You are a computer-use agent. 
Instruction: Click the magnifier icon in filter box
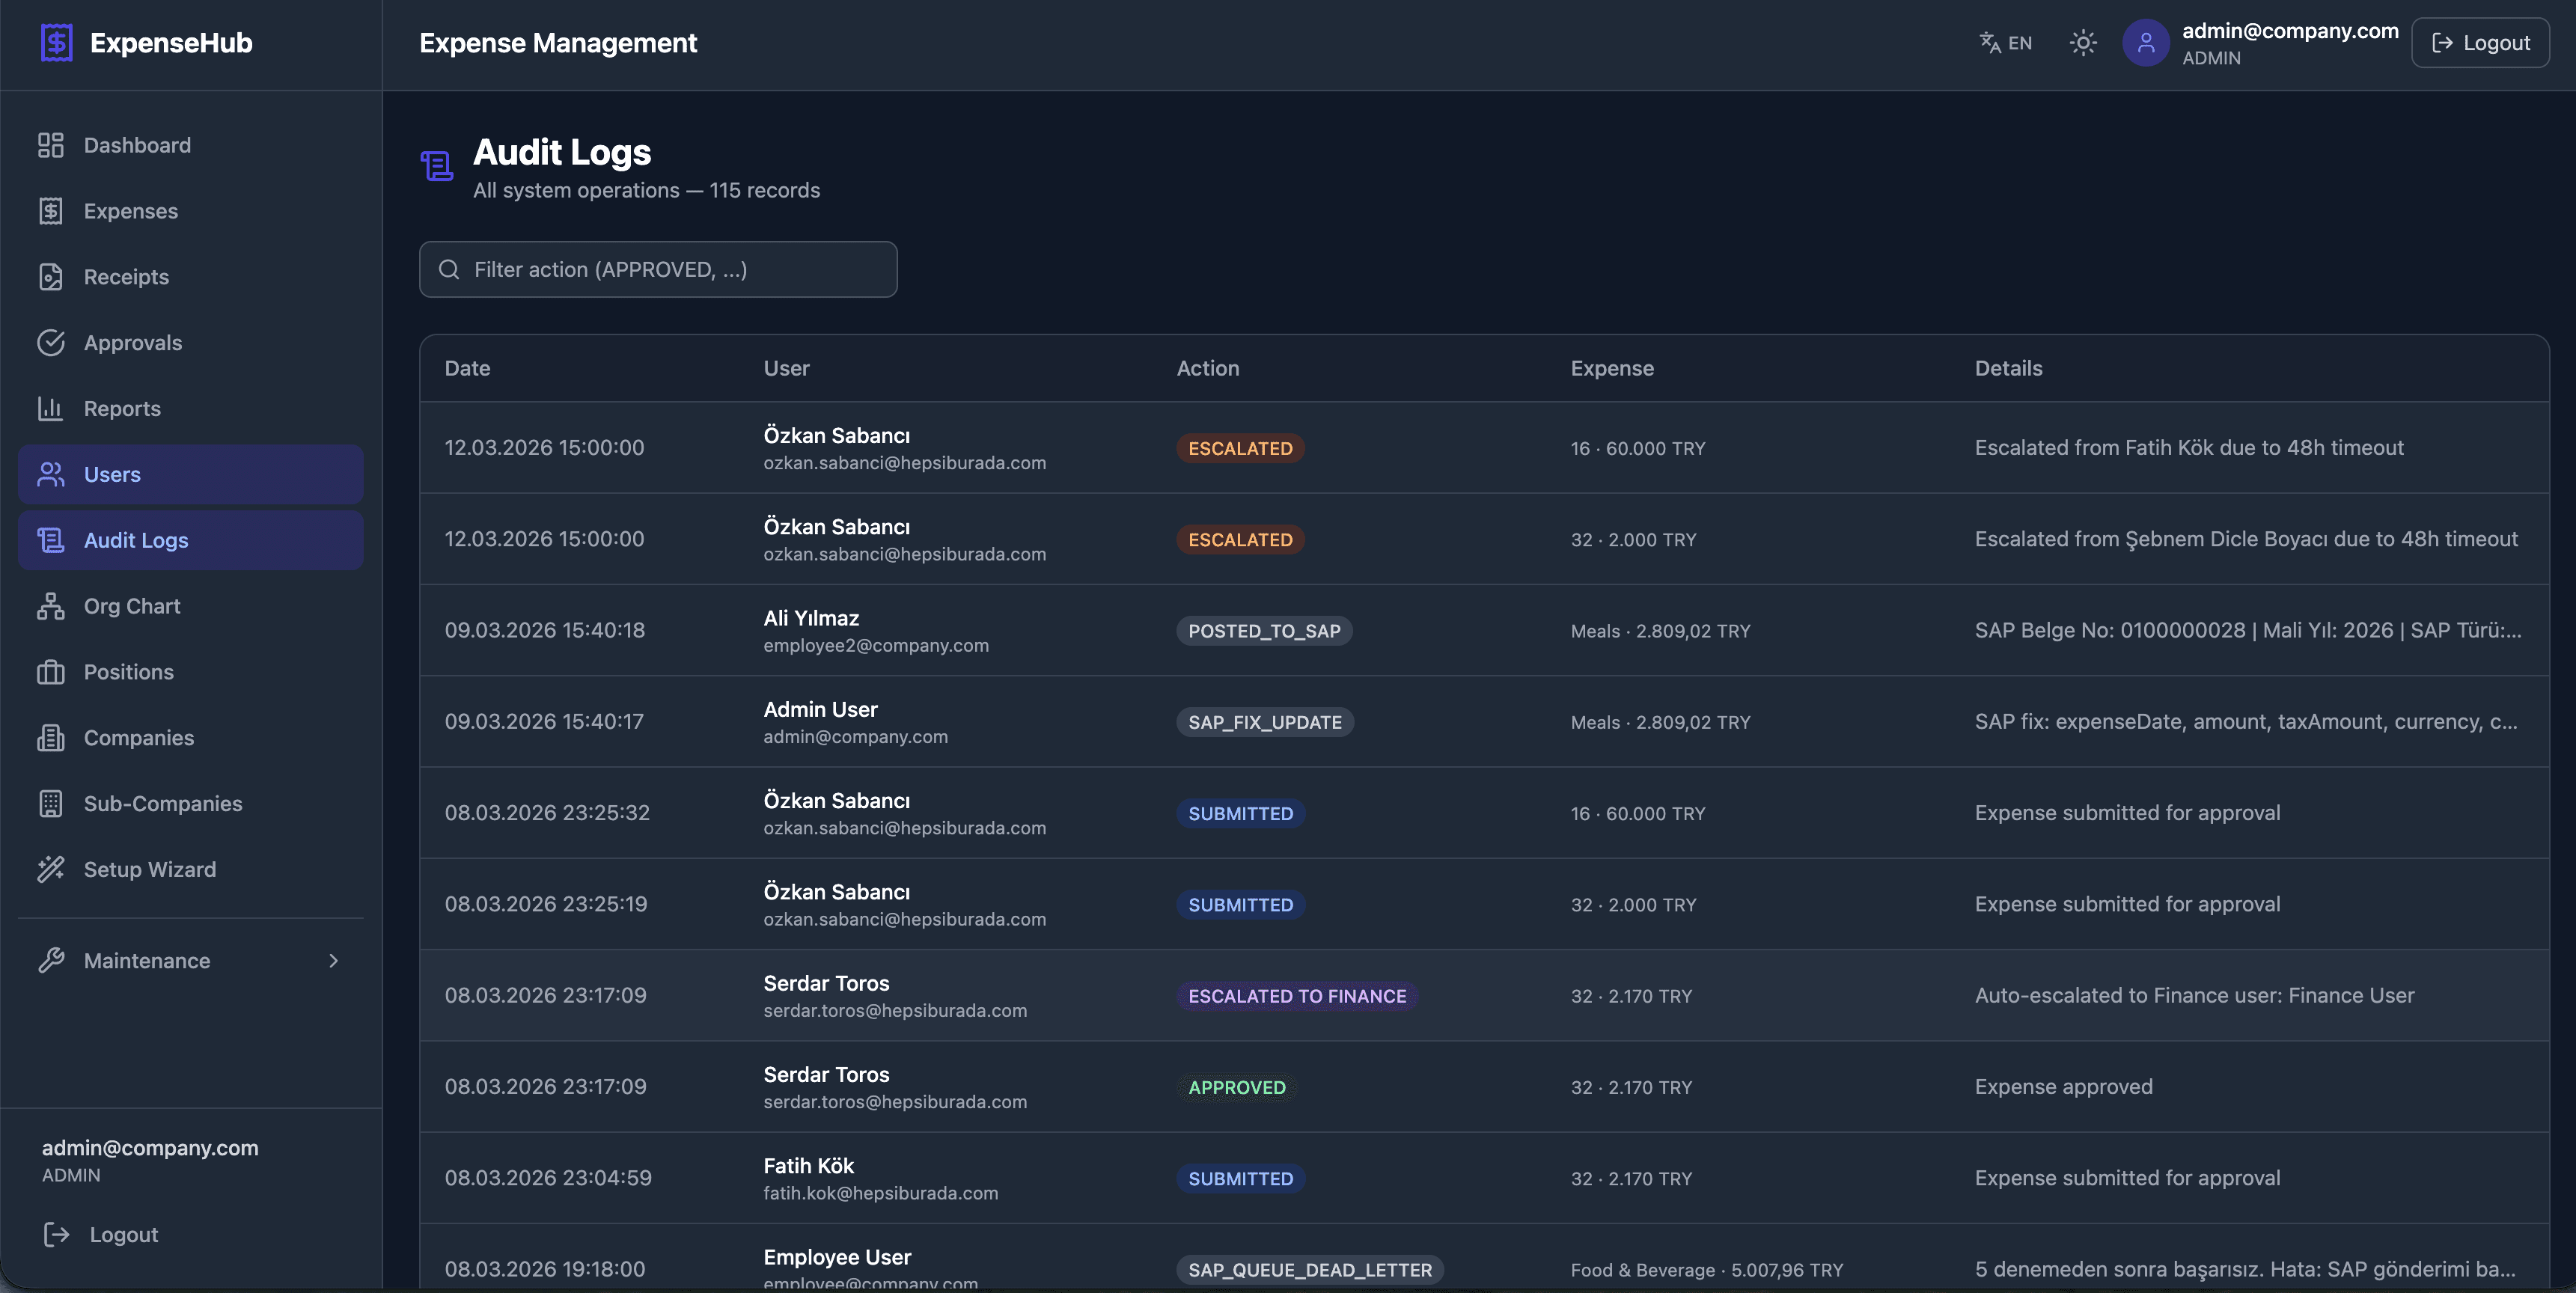tap(449, 269)
